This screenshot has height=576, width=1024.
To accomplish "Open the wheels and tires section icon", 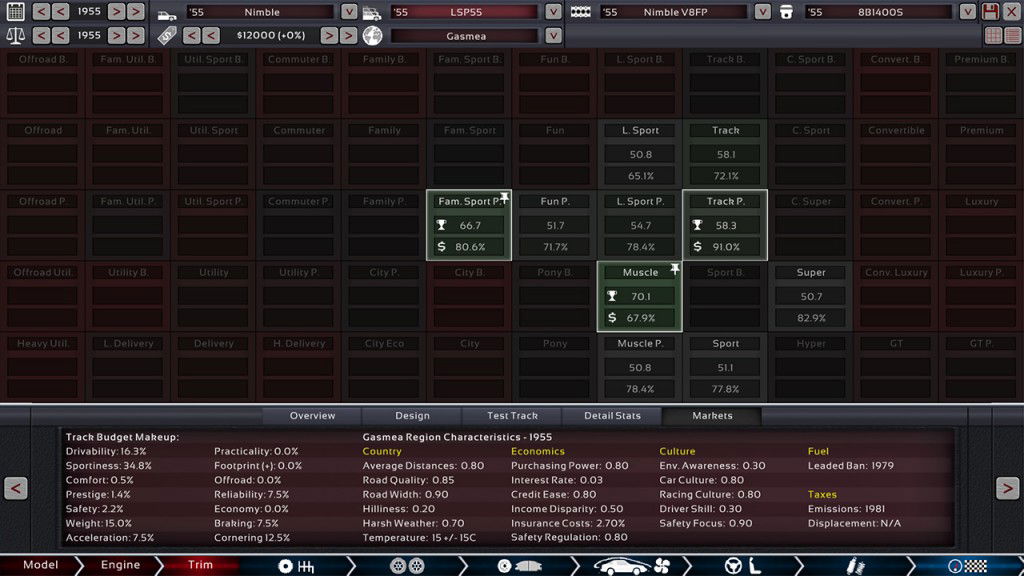I will point(405,566).
